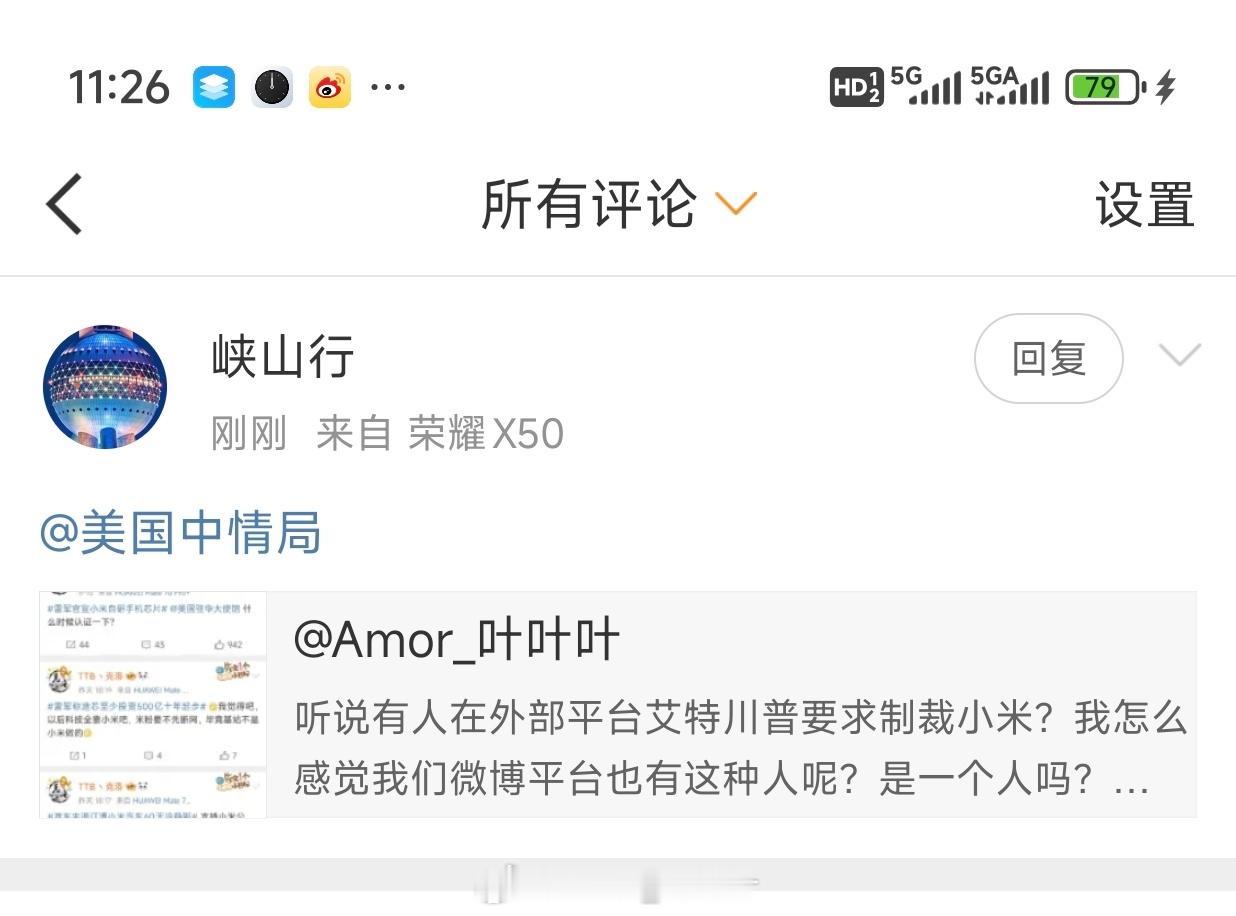Open the username 峡山行
This screenshot has height=916, width=1236.
[283, 357]
